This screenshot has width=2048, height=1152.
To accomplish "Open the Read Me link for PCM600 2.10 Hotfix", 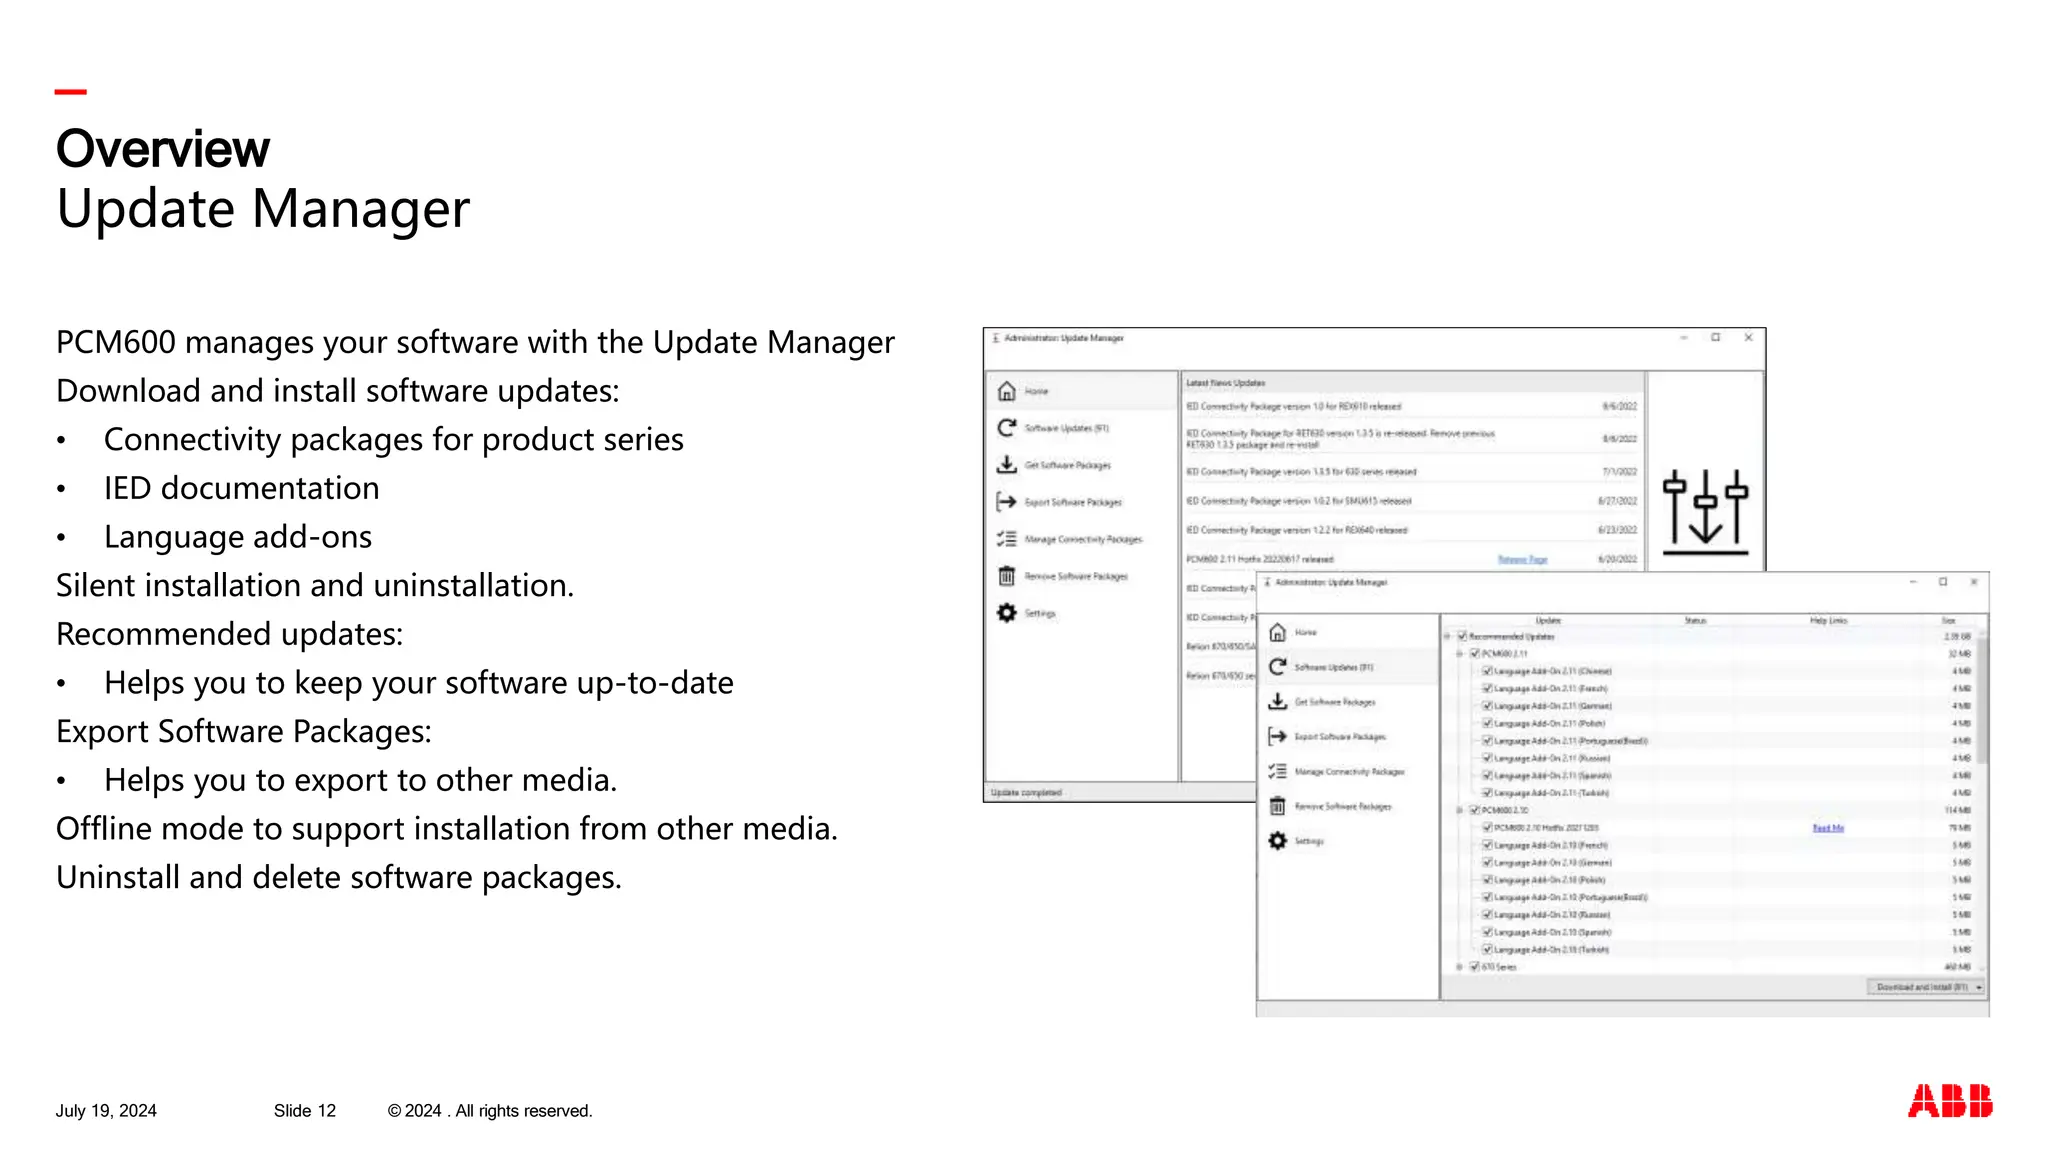I will tap(1828, 828).
